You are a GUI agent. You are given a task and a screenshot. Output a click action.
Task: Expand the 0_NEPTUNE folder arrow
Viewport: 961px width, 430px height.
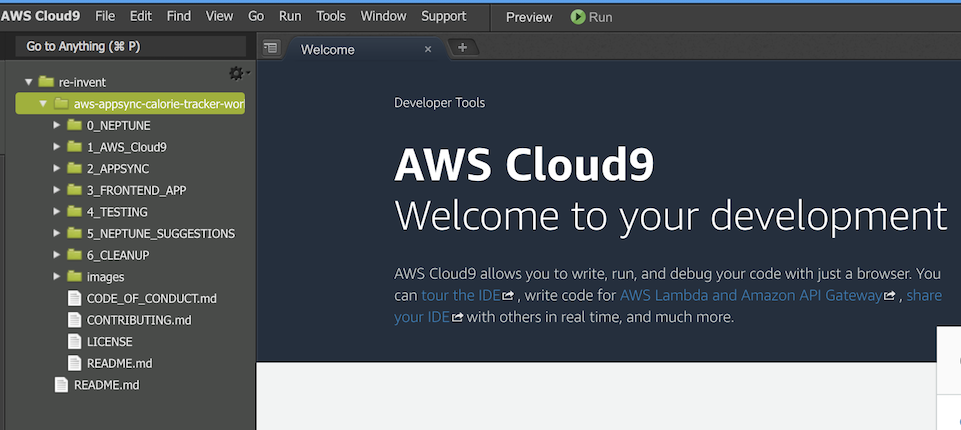click(x=57, y=125)
